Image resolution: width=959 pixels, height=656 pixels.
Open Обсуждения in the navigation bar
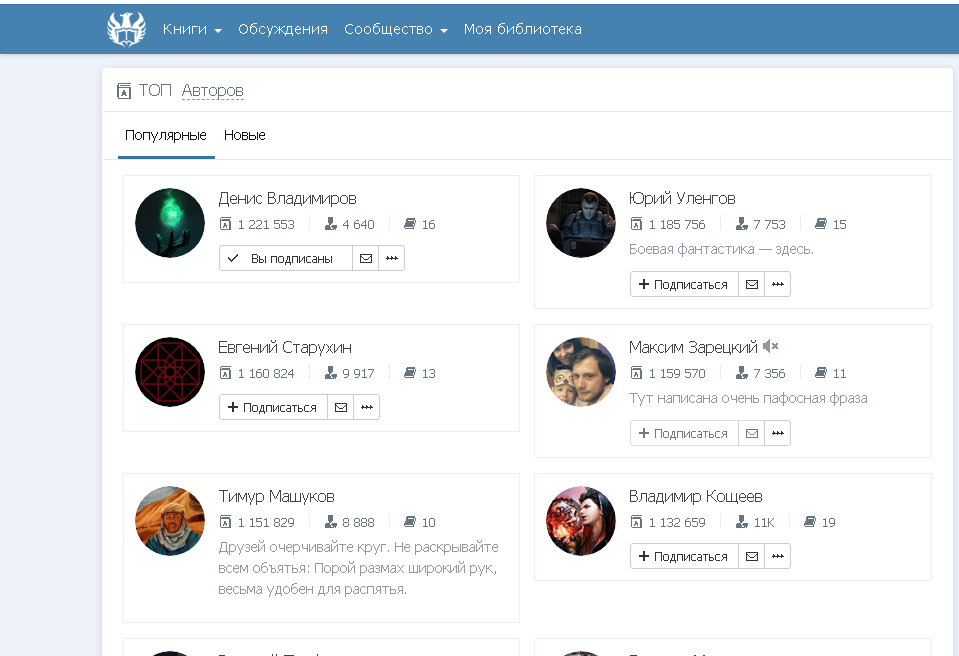[x=283, y=29]
